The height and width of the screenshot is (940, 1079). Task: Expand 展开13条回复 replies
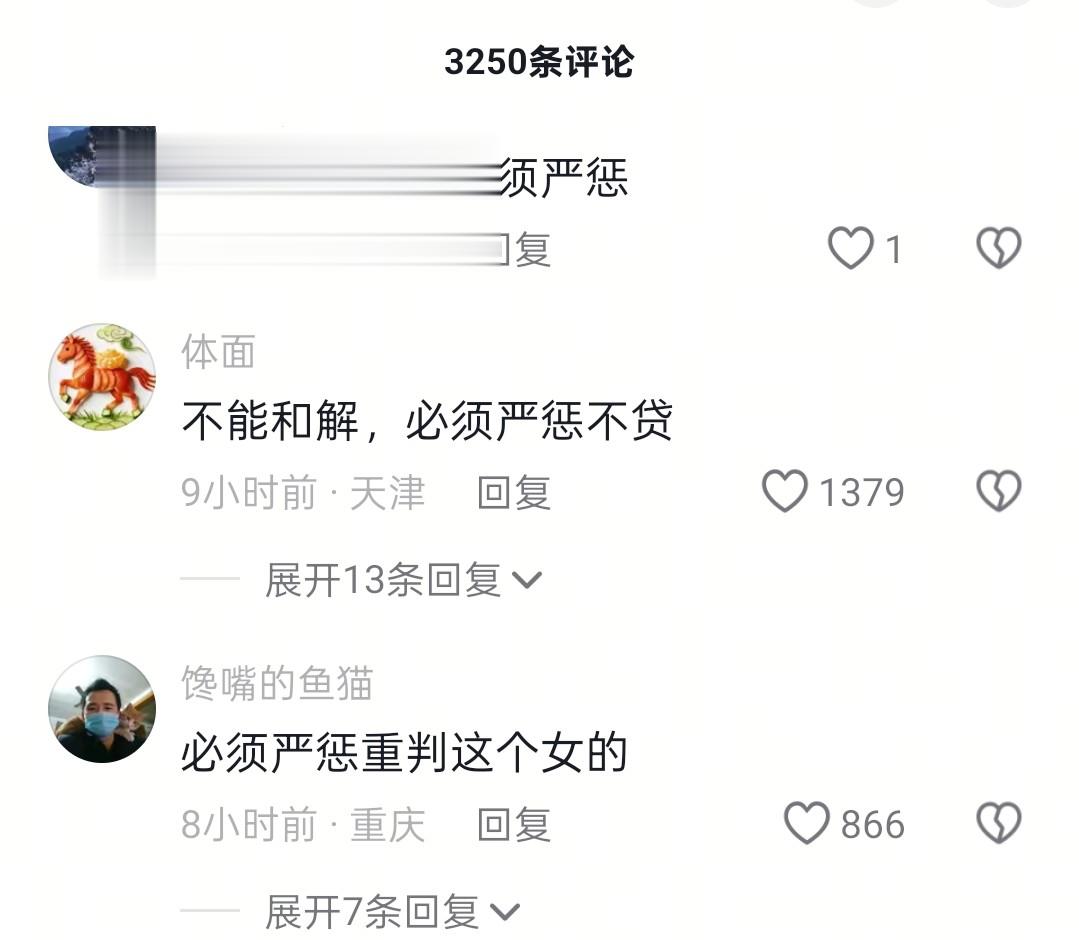click(404, 579)
